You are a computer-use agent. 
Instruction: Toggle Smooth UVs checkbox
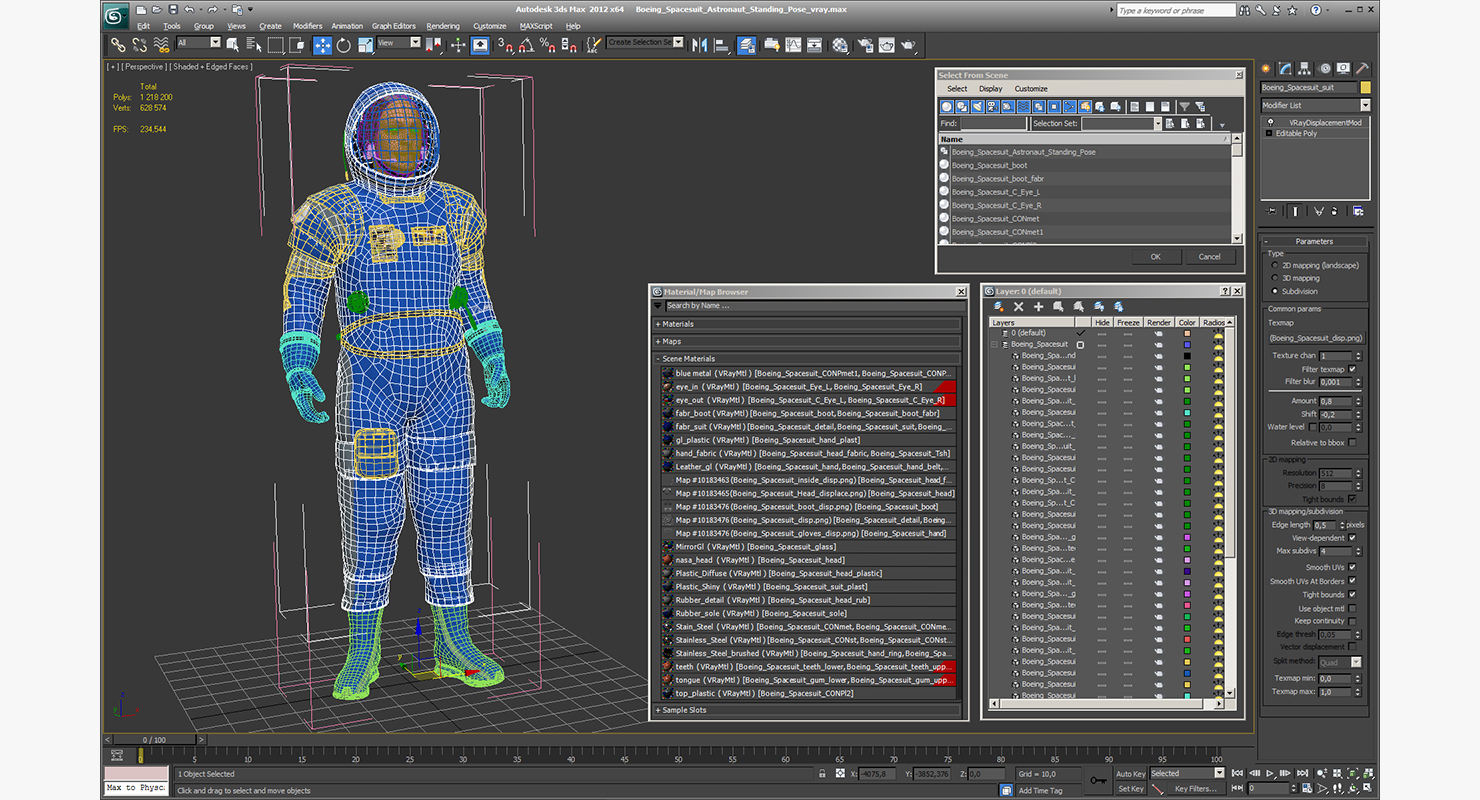pyautogui.click(x=1352, y=567)
